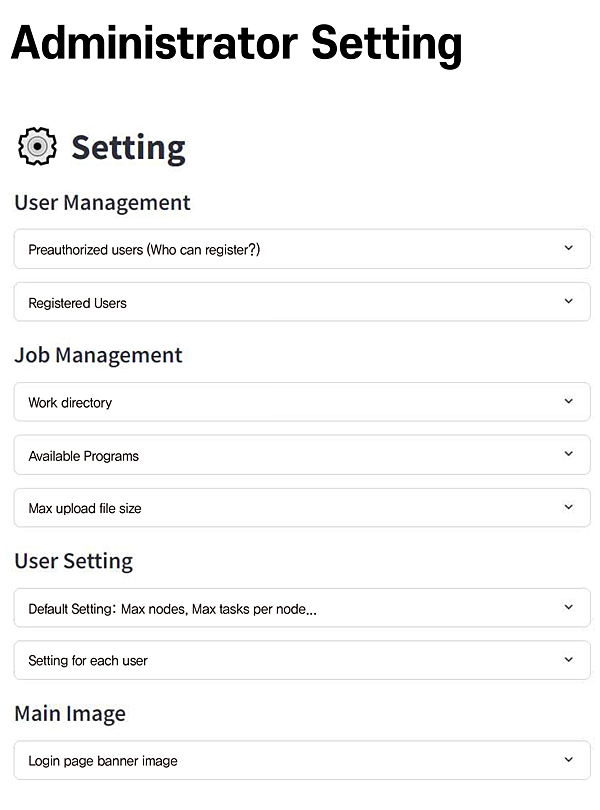Open Setting for each user

click(88, 661)
